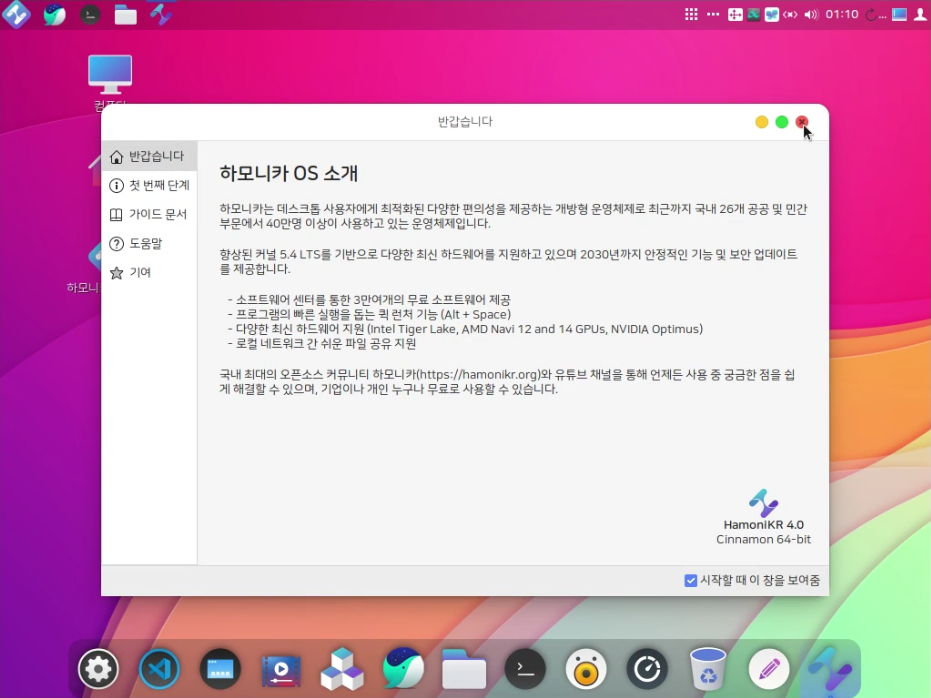Open Visual Studio Code from the dock
Viewport: 931px width, 698px height.
[159, 669]
